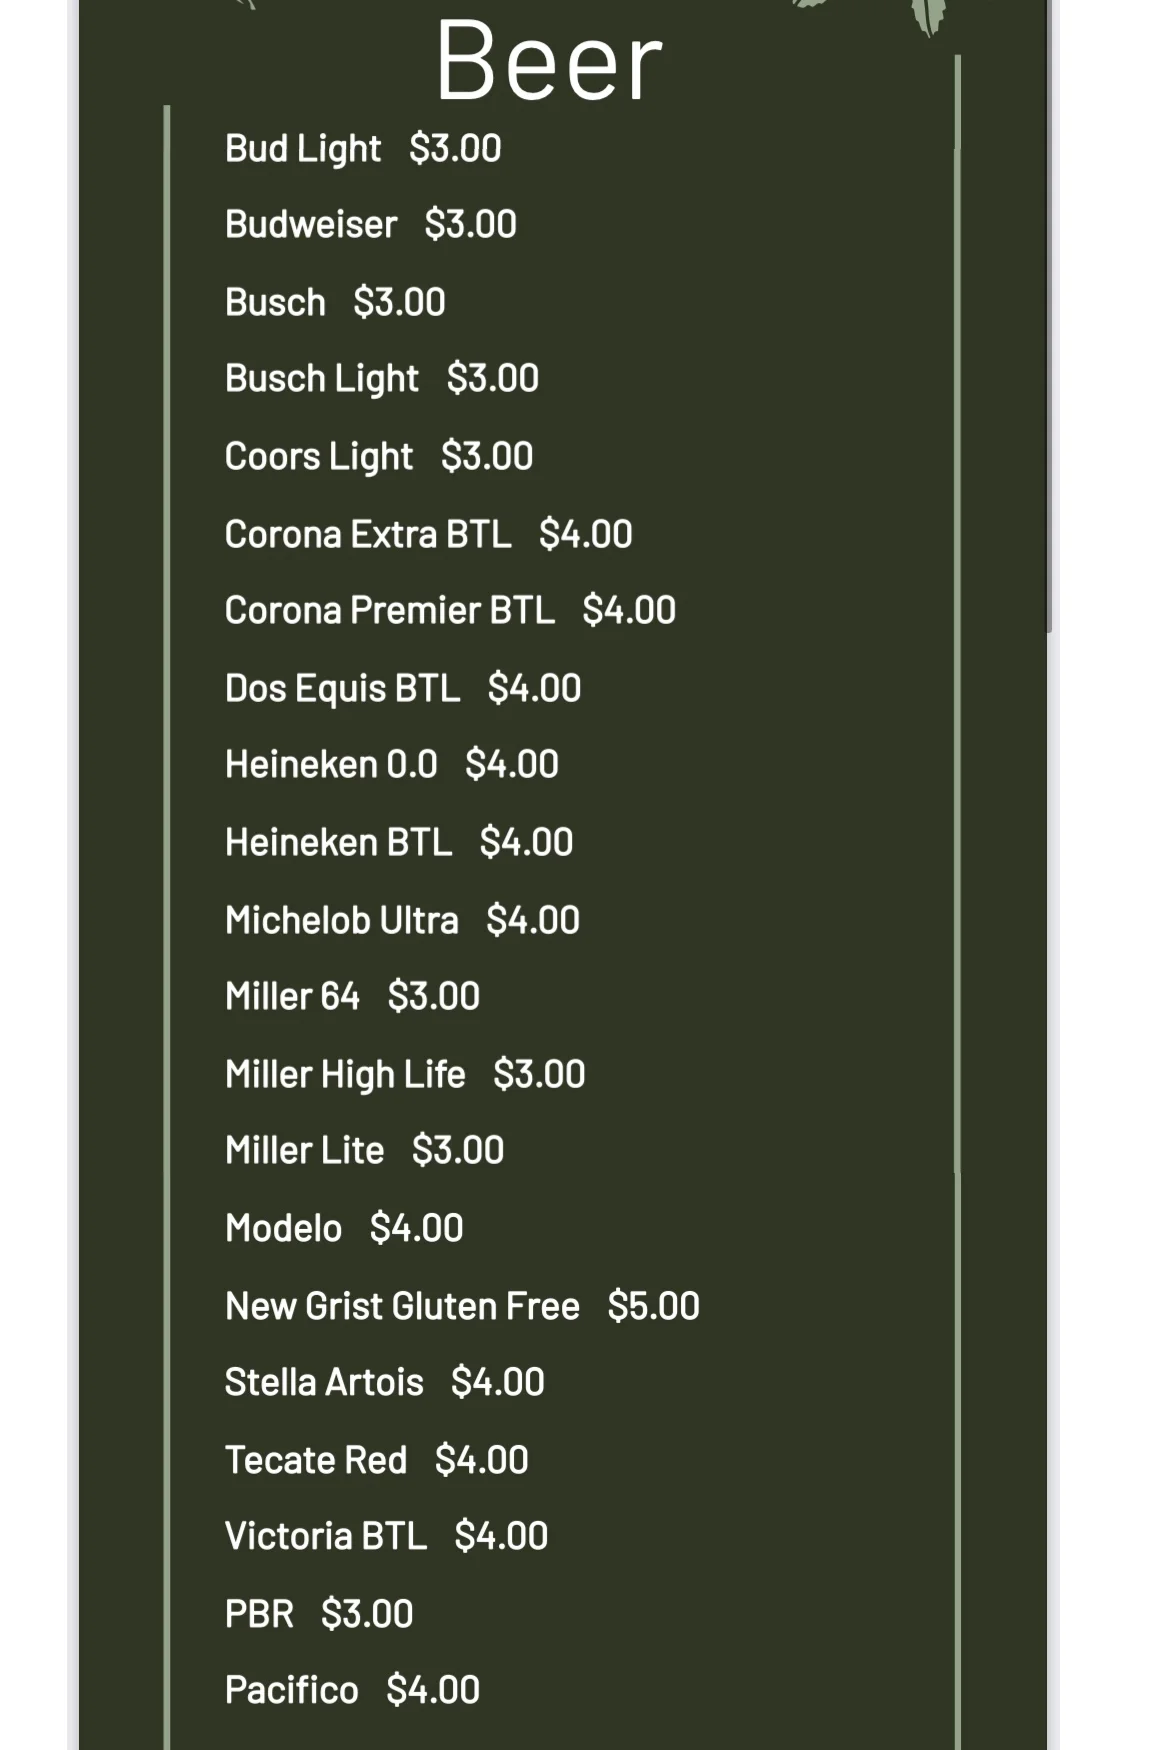The height and width of the screenshot is (1750, 1169).
Task: Select Miller High Life entry
Action: point(405,1075)
